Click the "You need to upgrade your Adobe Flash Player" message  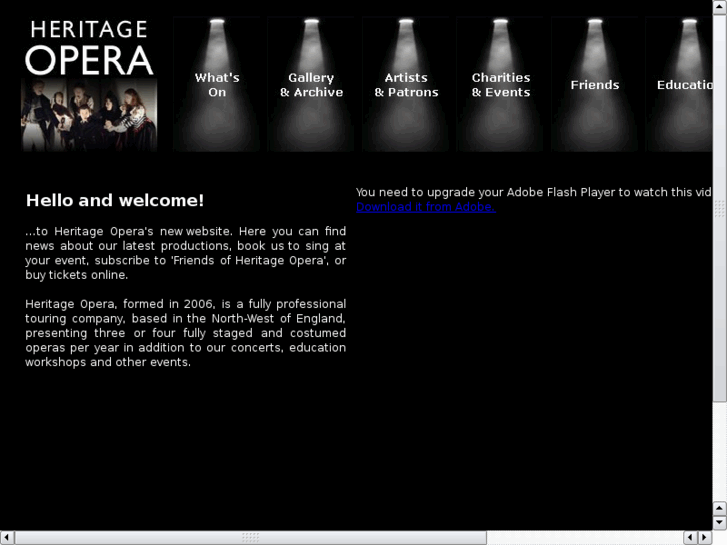pyautogui.click(x=534, y=192)
